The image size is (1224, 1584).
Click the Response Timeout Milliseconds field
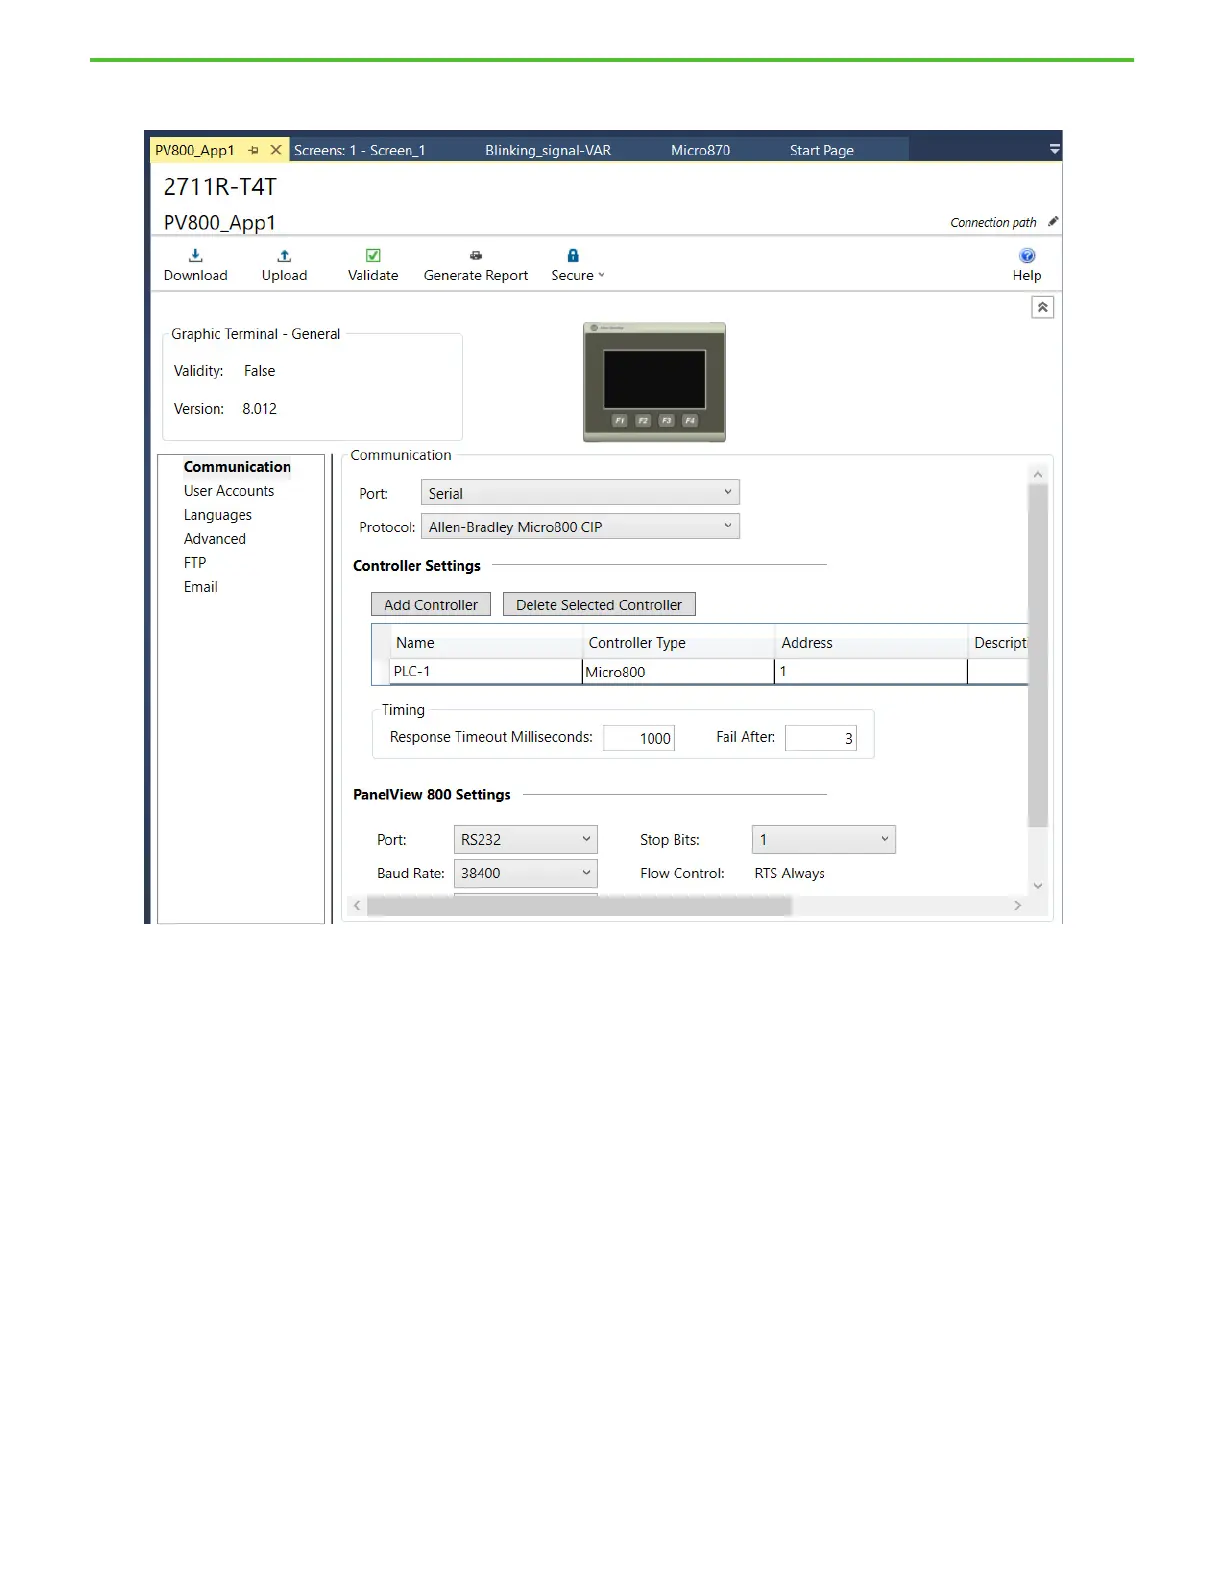pyautogui.click(x=639, y=738)
